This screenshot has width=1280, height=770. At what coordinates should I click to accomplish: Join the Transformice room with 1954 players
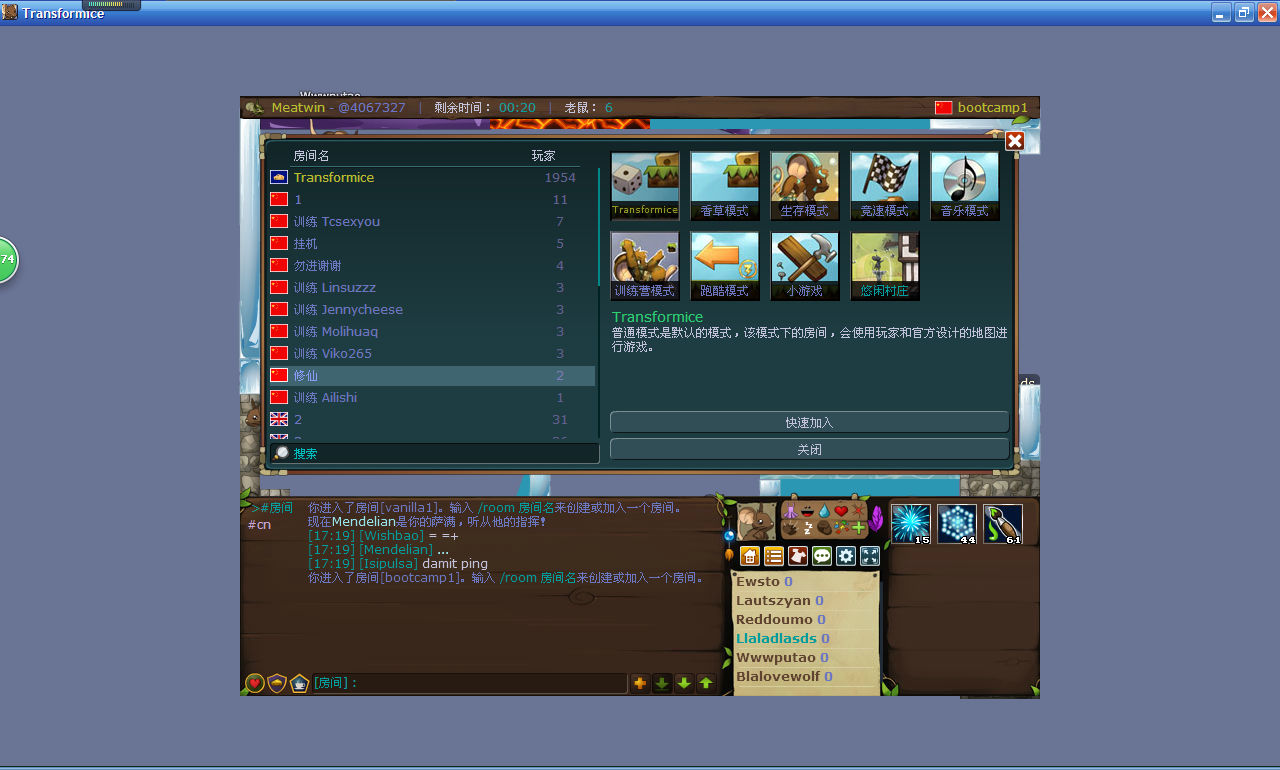432,177
